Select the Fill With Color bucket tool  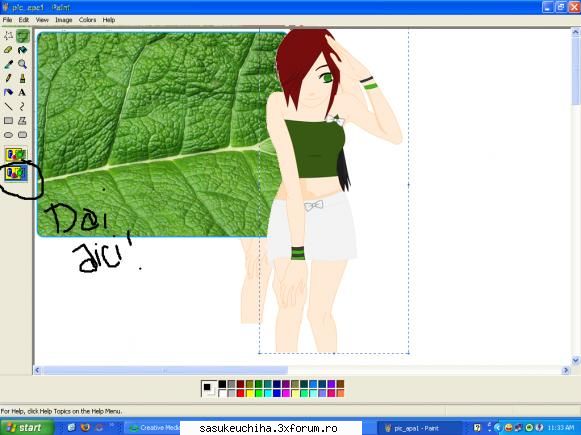point(22,50)
